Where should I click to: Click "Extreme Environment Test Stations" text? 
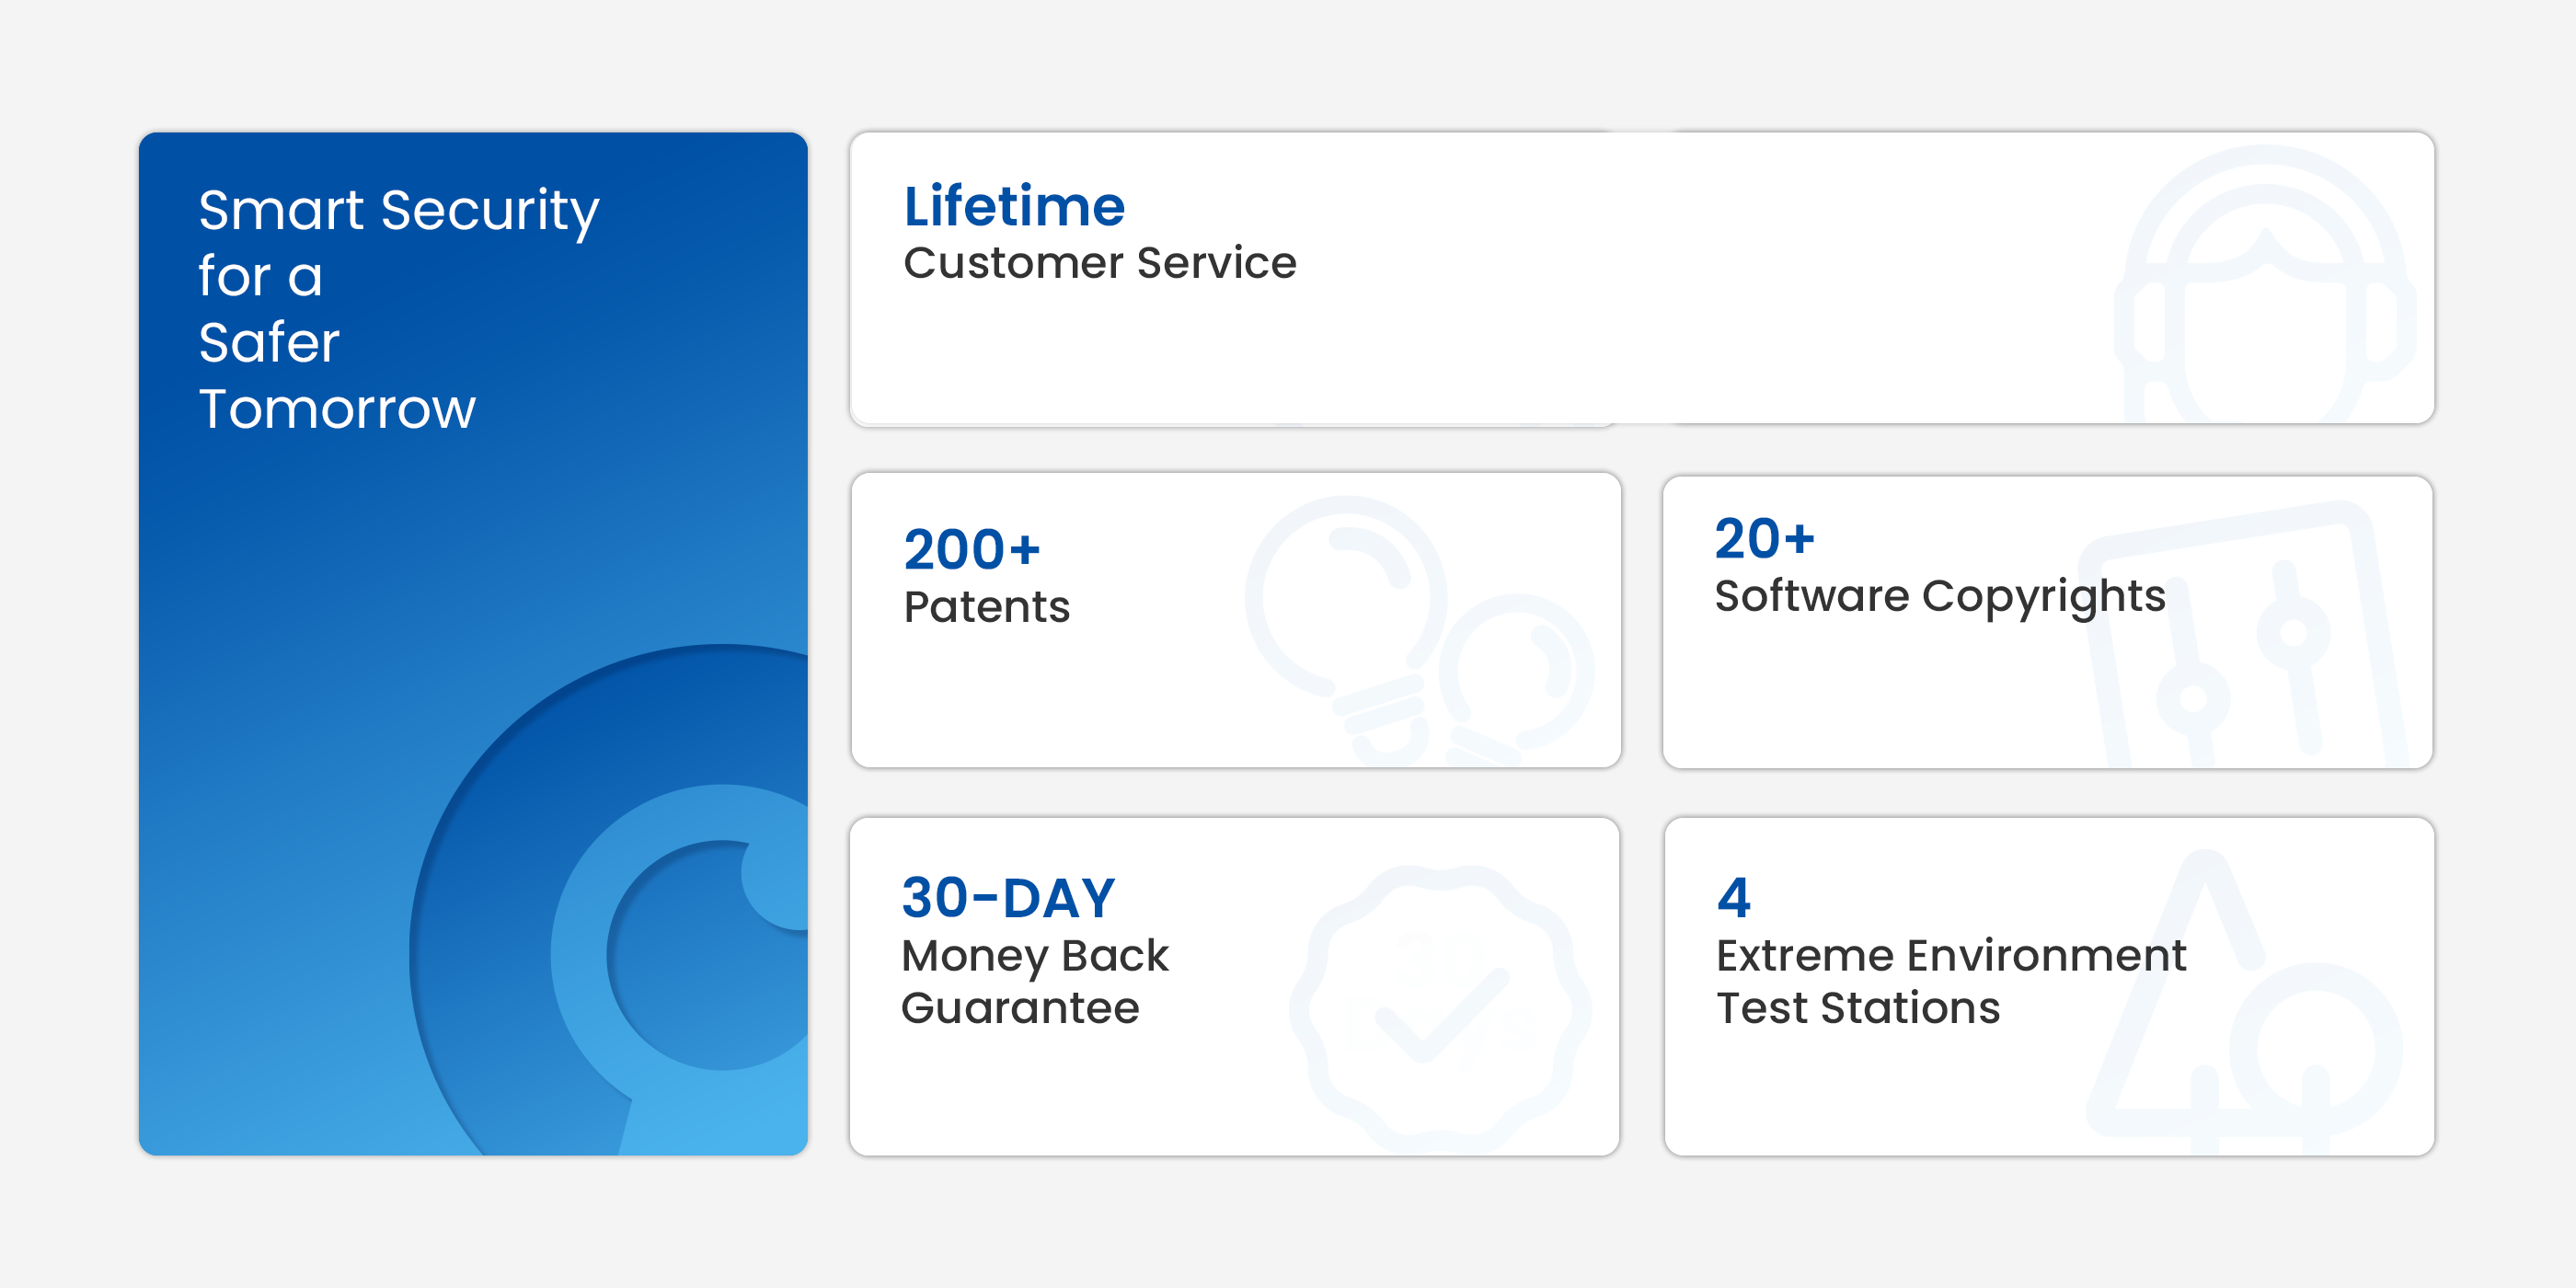pos(1950,981)
